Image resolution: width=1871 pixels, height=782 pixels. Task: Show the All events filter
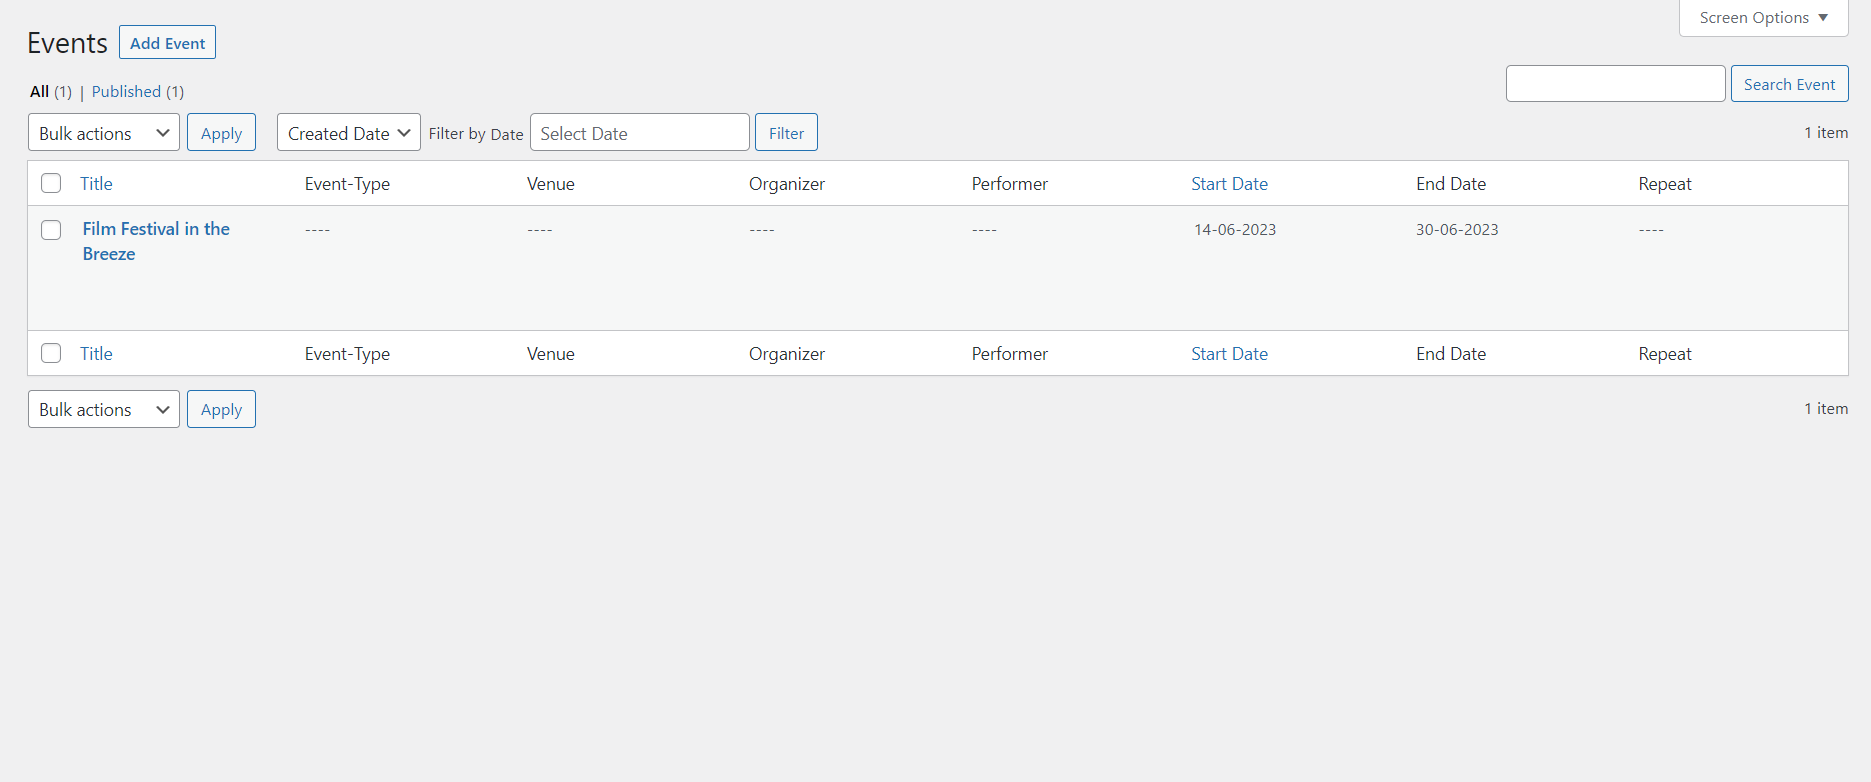40,91
